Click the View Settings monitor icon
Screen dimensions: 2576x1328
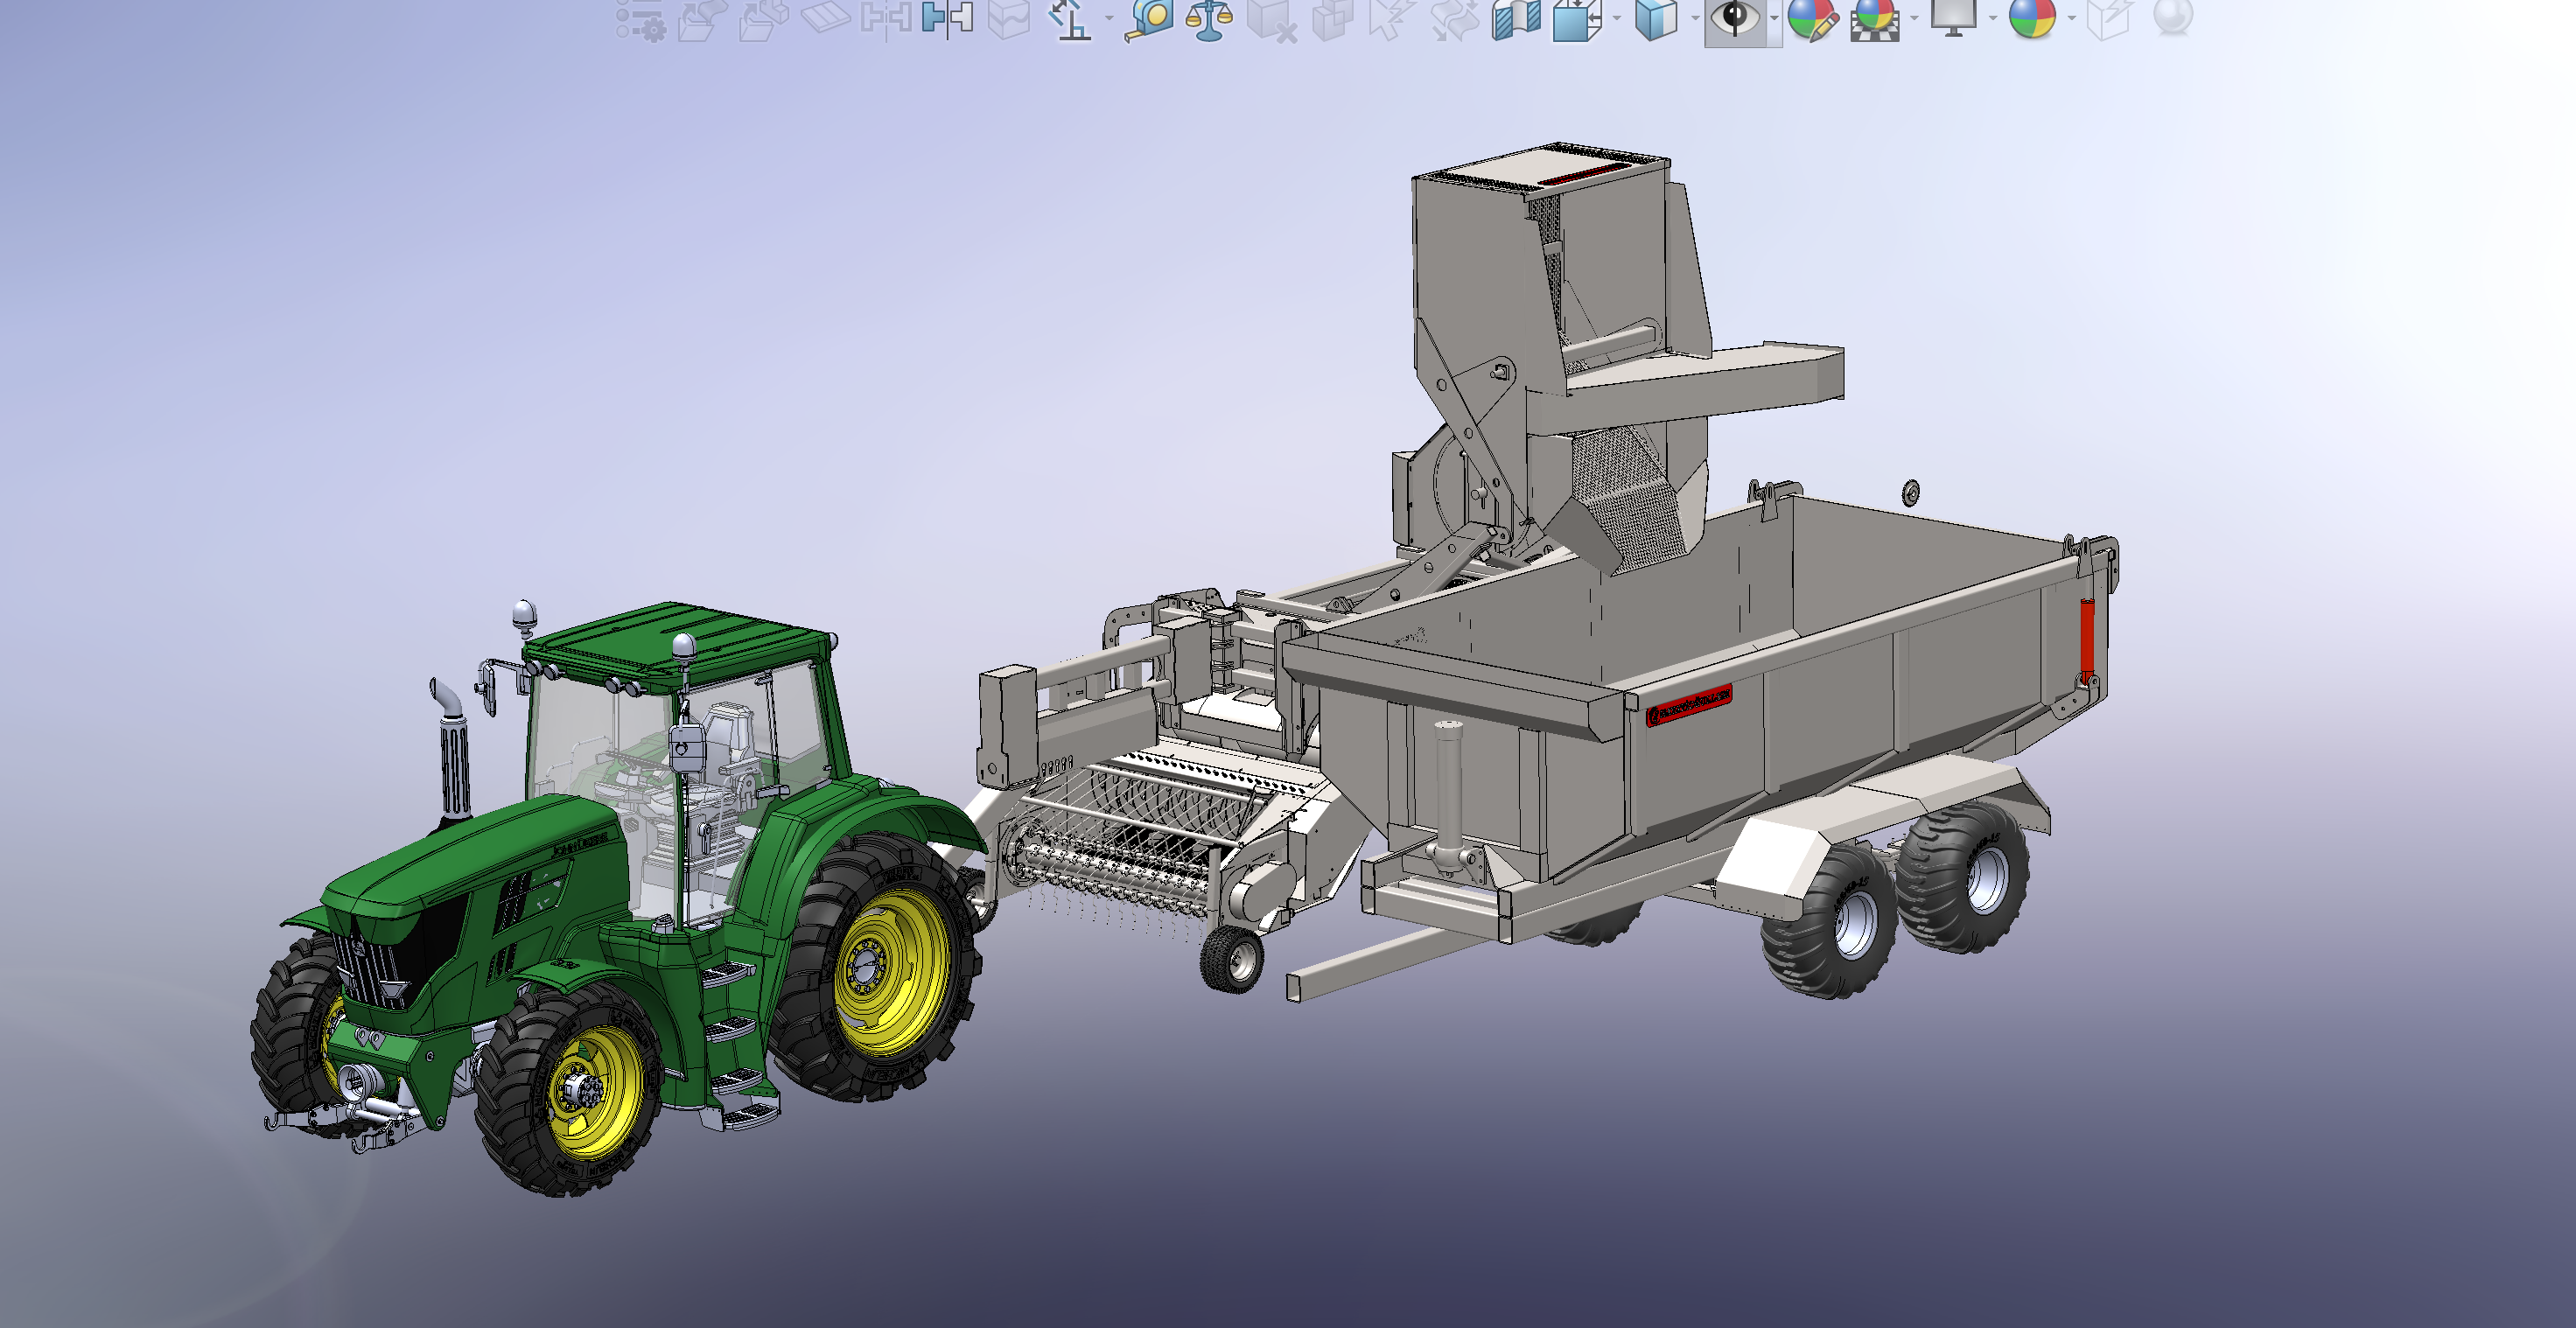pos(1954,16)
